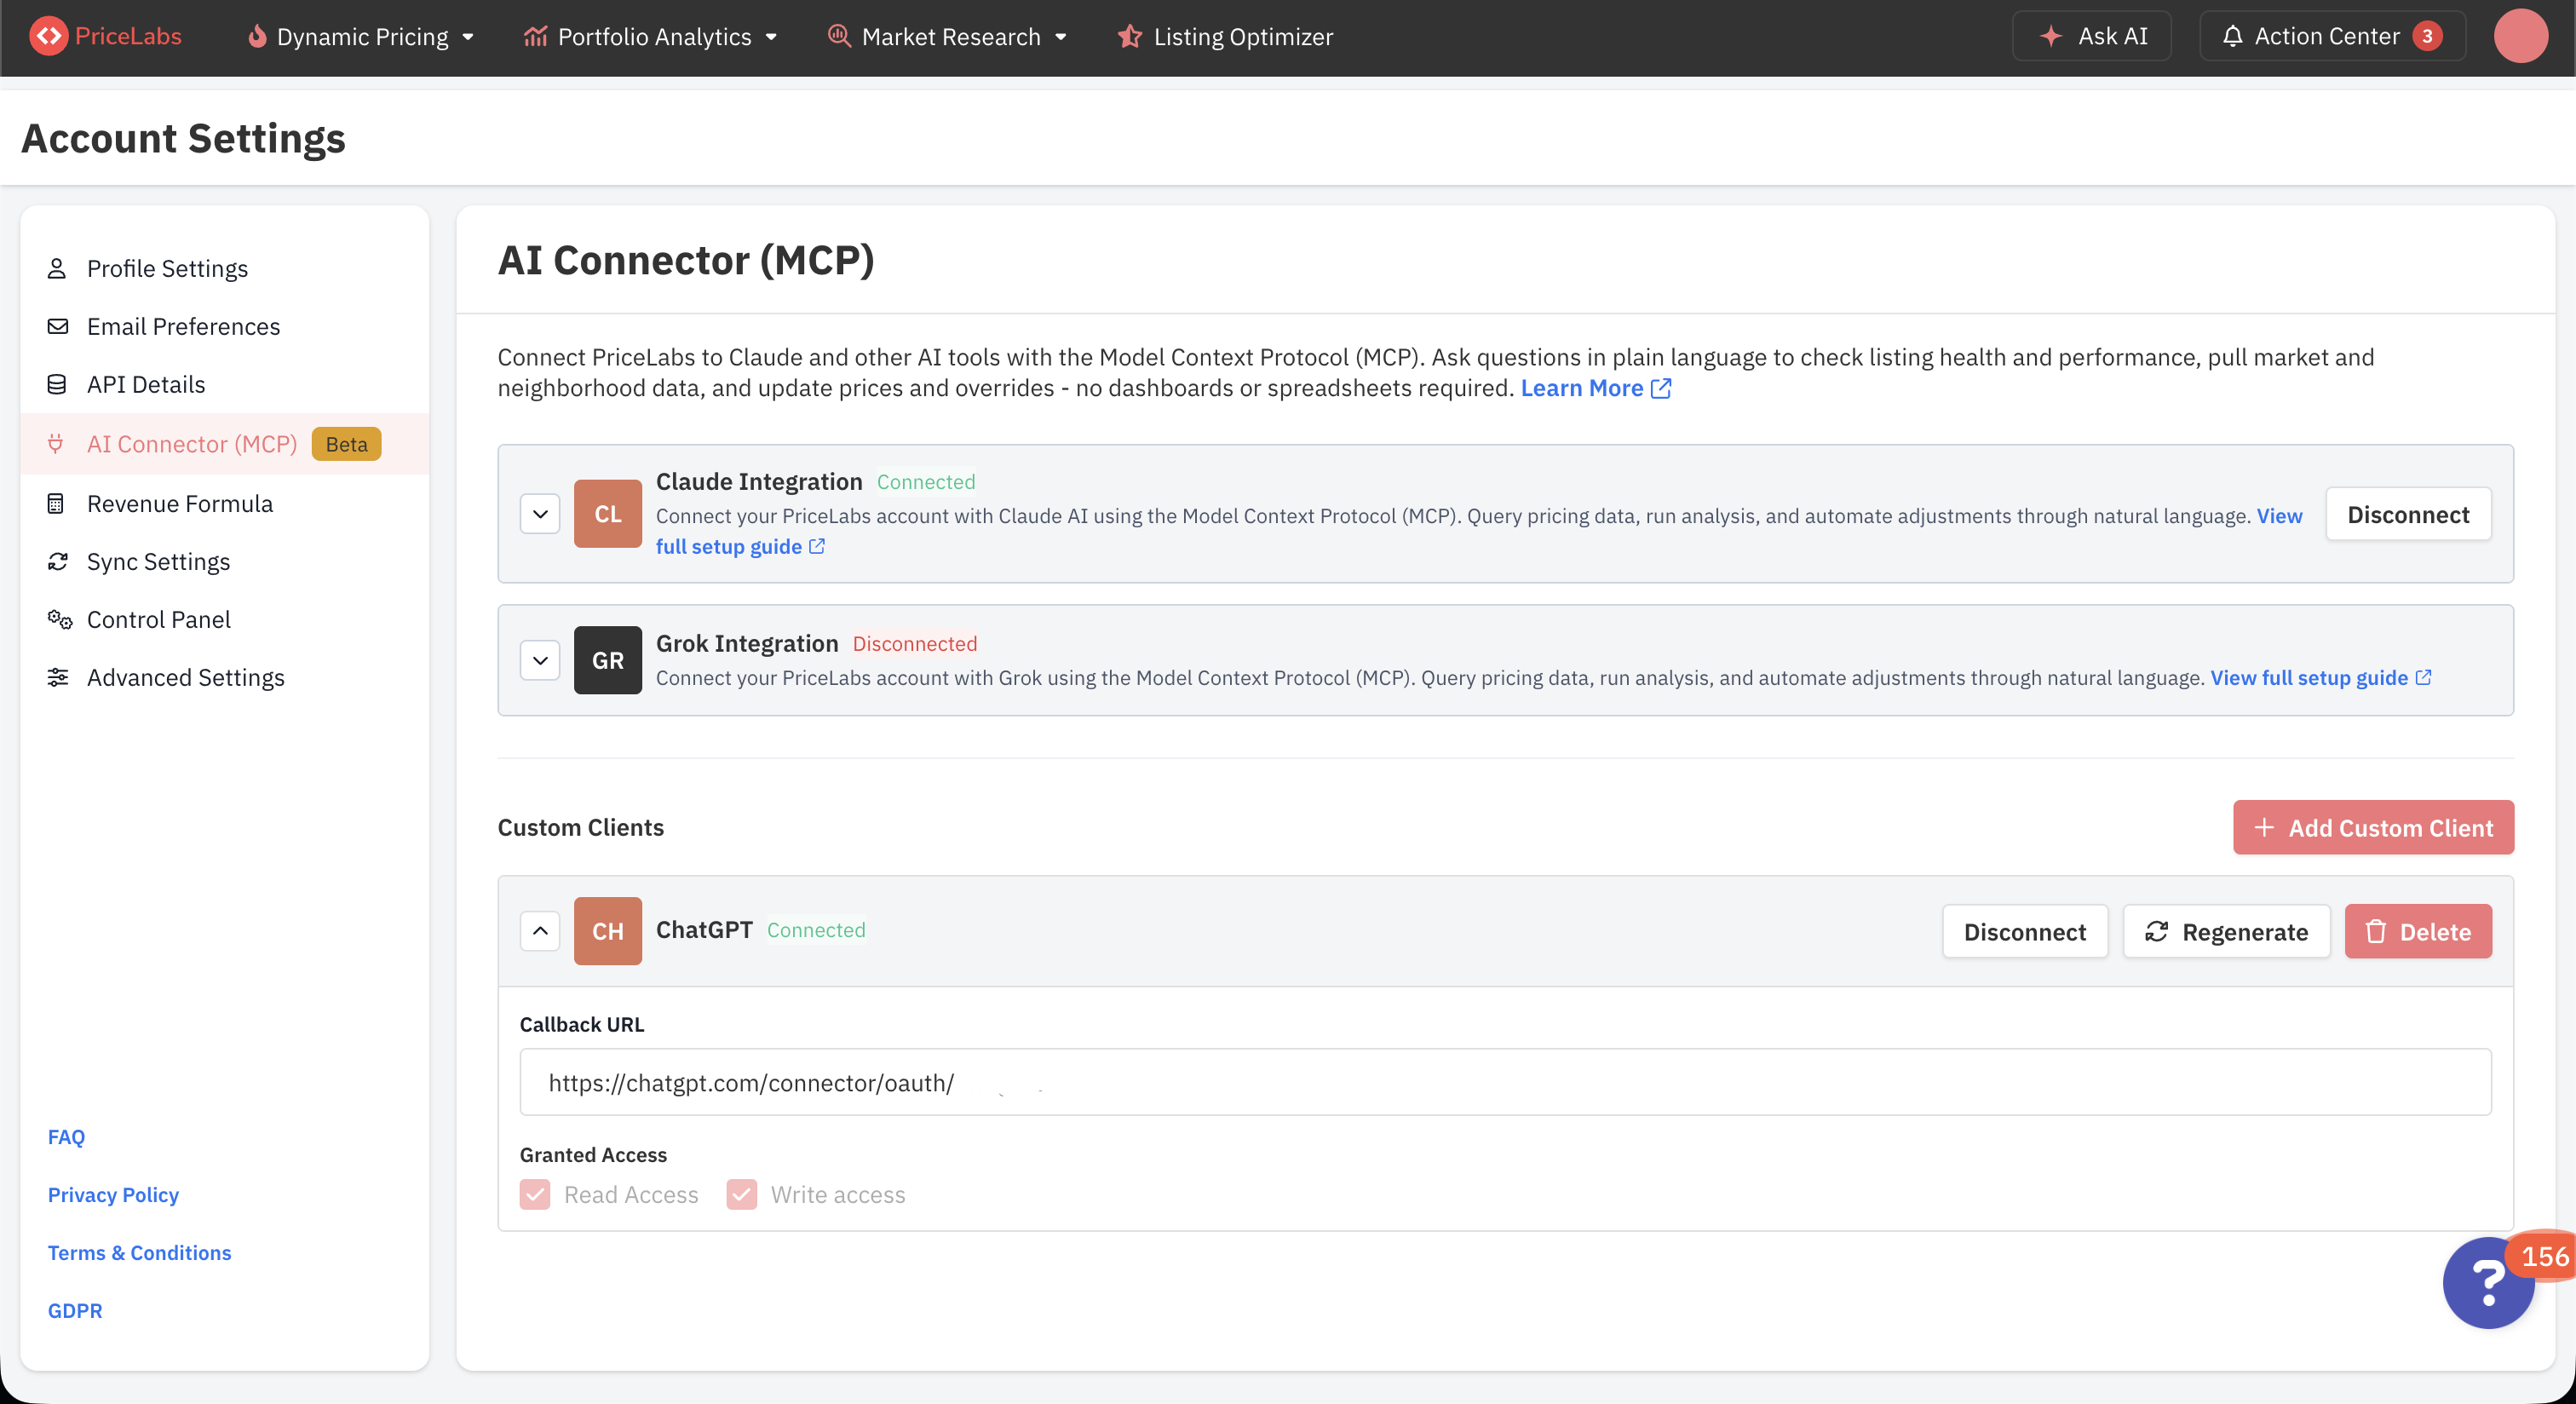Click the GR Grok integration badge
This screenshot has width=2576, height=1404.
tap(608, 660)
